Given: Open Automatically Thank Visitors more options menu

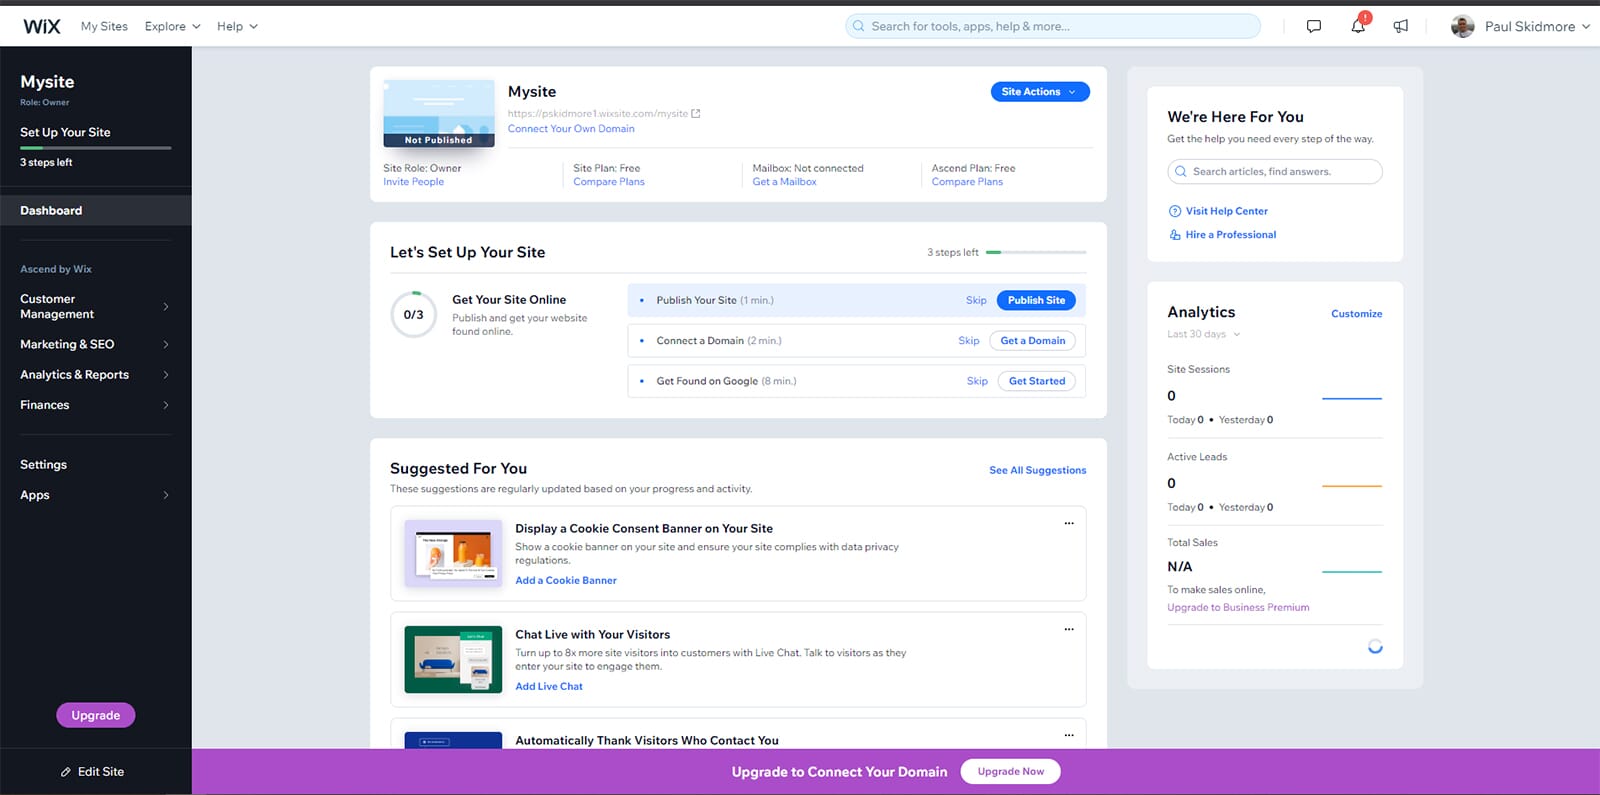Looking at the screenshot, I should click(x=1069, y=735).
